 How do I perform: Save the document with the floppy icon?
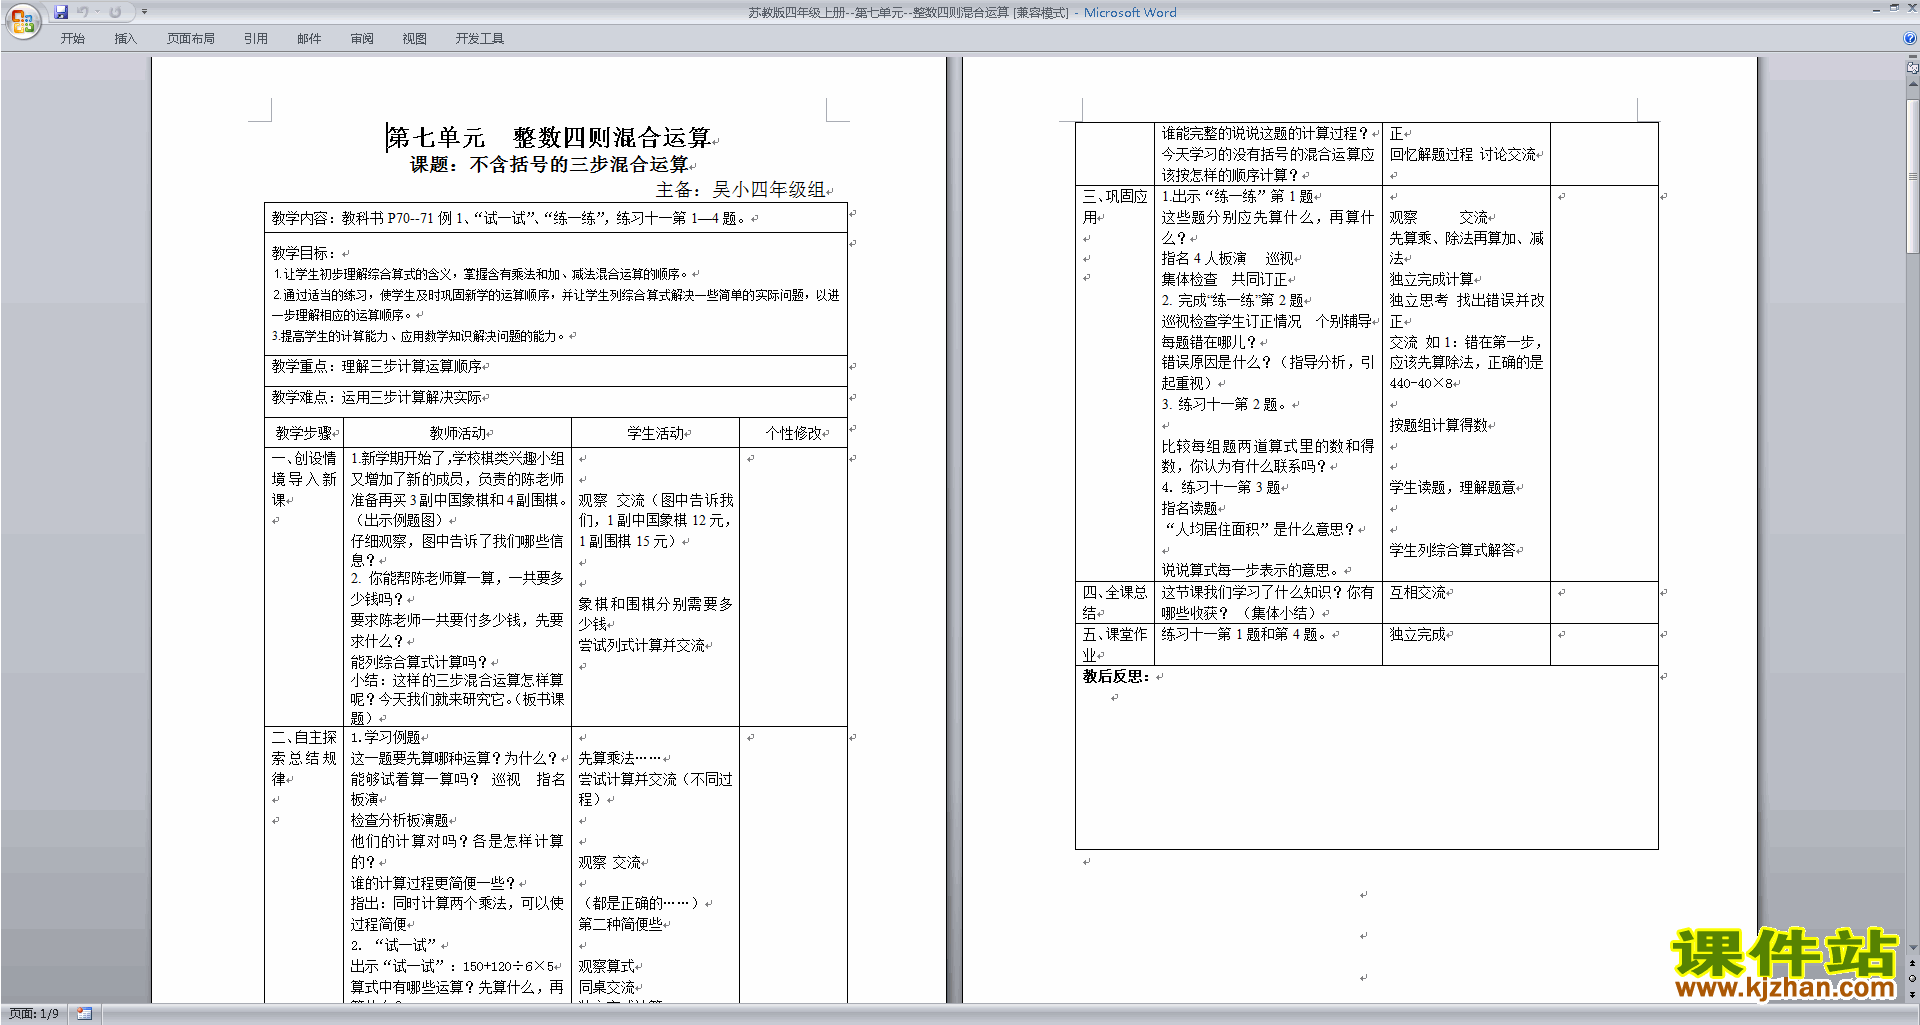tap(61, 12)
